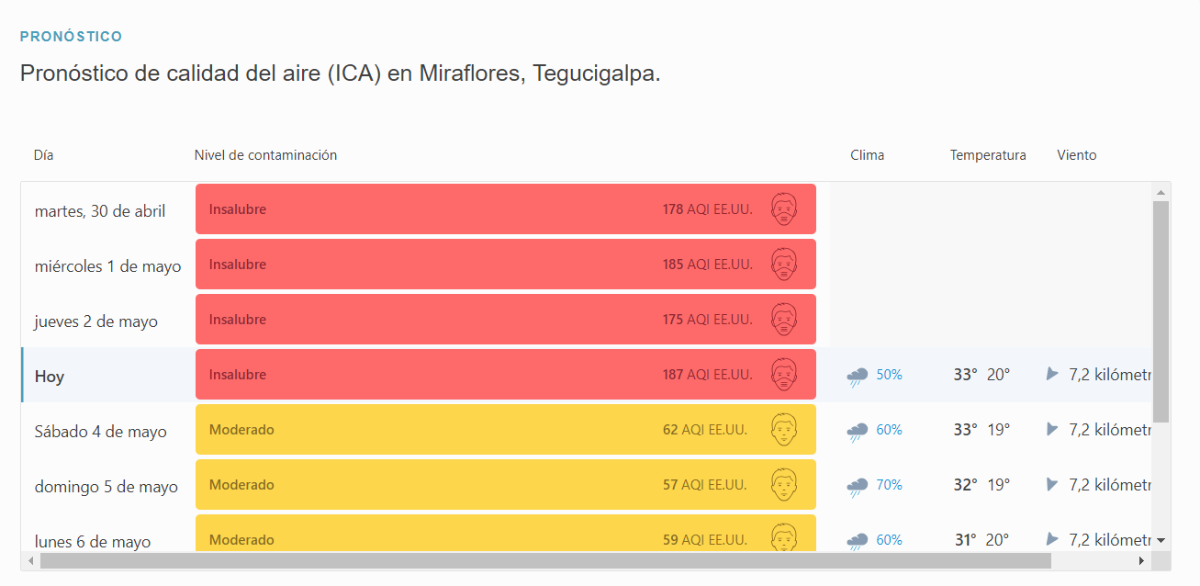Click the yellow Moderado bar showing 57 AQI
This screenshot has width=1200, height=586.
click(505, 485)
